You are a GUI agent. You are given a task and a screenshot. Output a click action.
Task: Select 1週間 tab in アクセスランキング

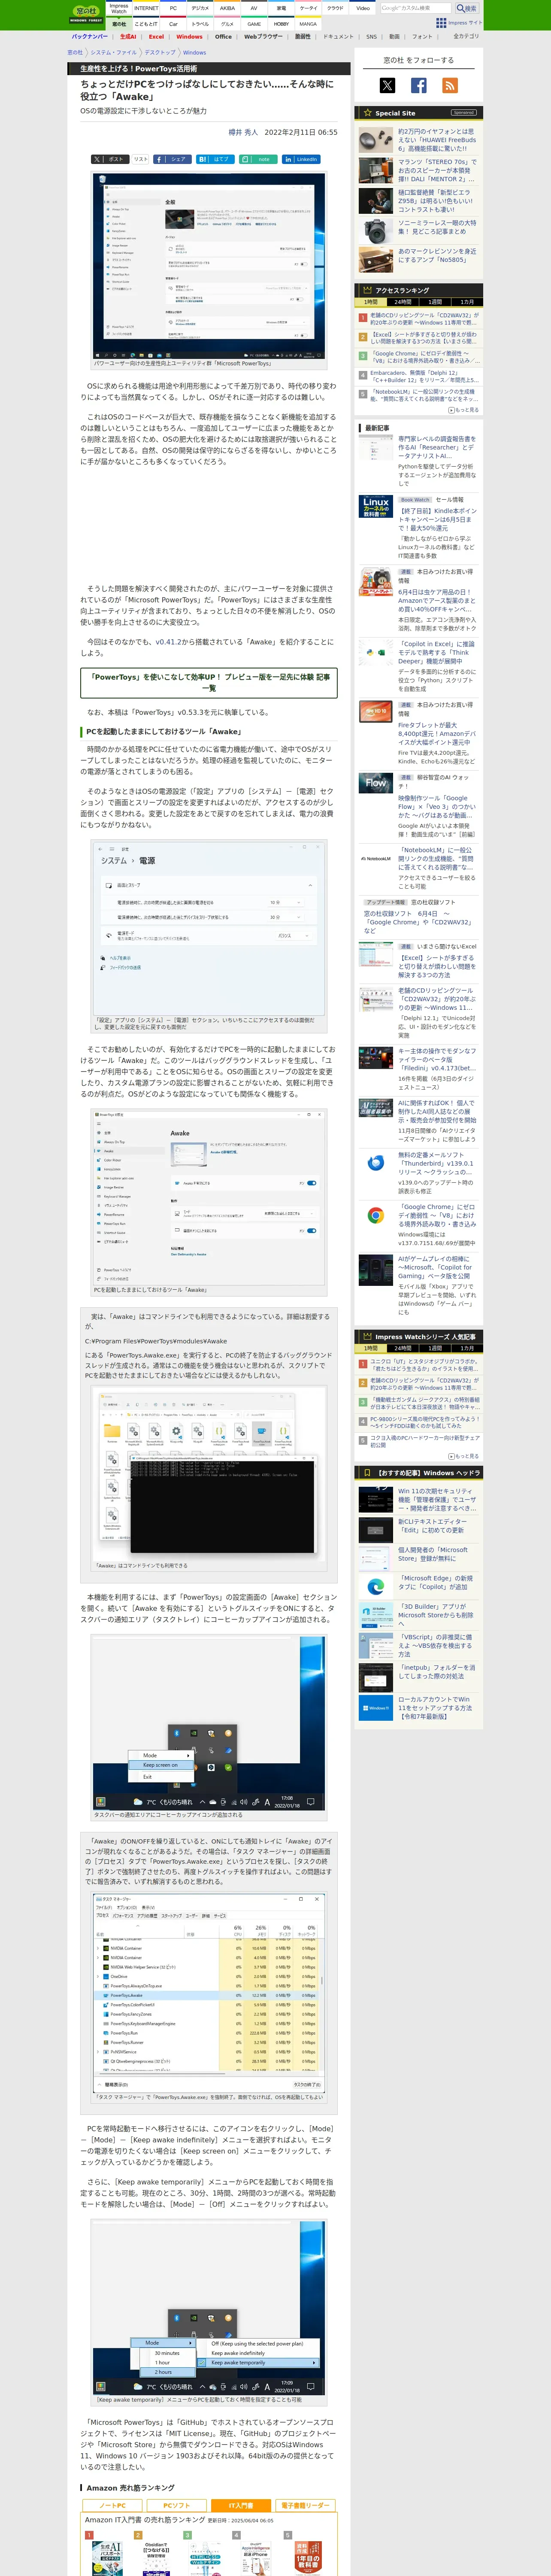tap(435, 302)
